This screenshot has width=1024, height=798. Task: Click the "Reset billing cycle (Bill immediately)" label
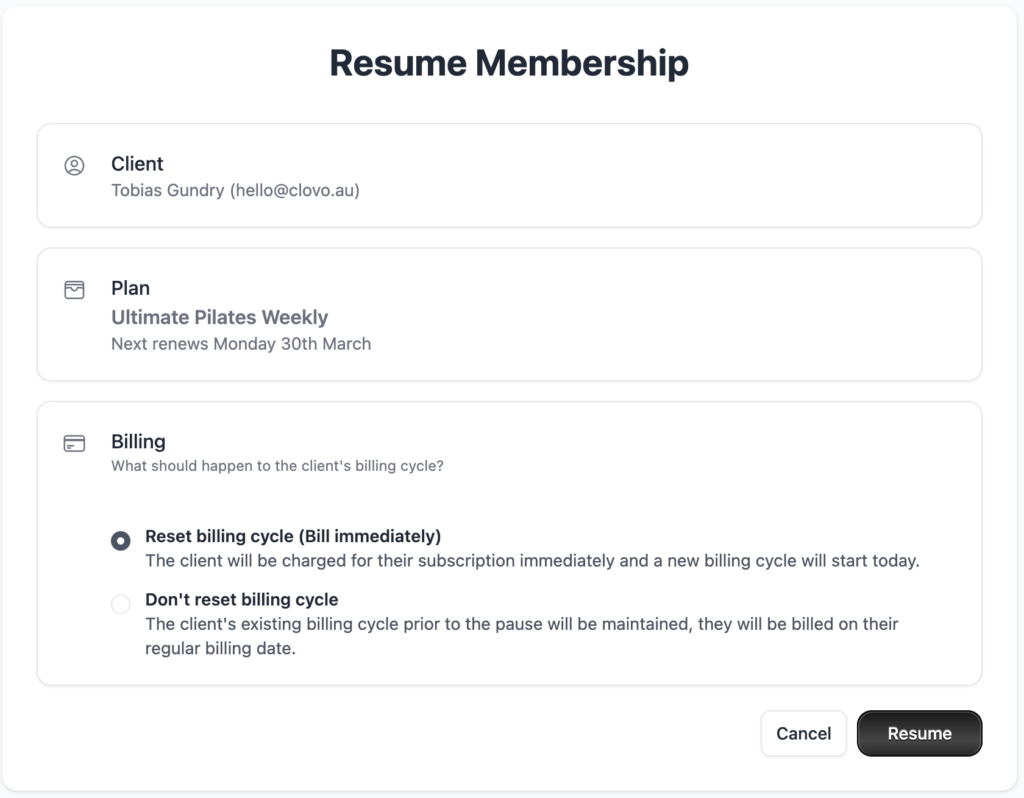click(x=293, y=536)
